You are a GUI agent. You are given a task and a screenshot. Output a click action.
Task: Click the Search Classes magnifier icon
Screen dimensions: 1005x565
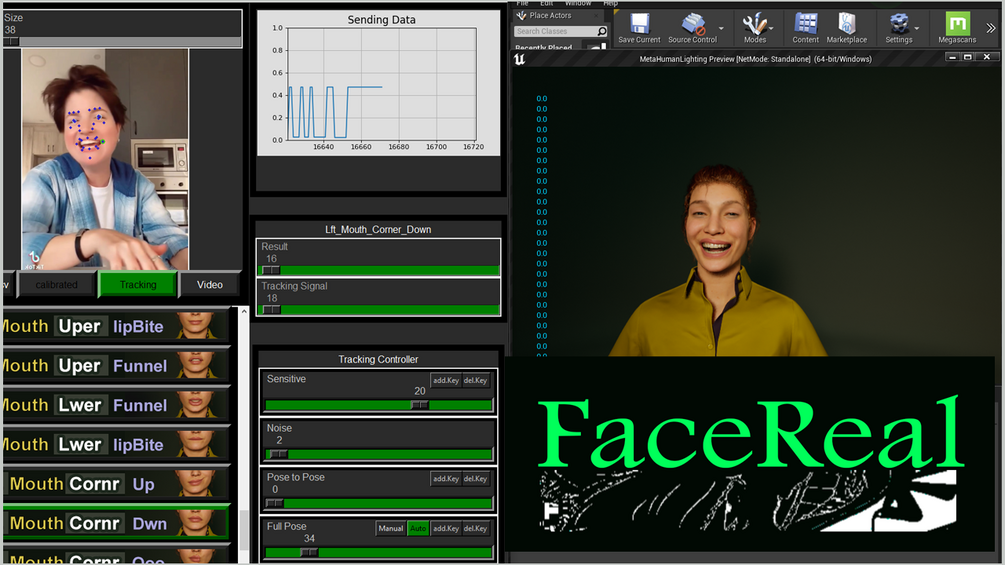pyautogui.click(x=602, y=31)
